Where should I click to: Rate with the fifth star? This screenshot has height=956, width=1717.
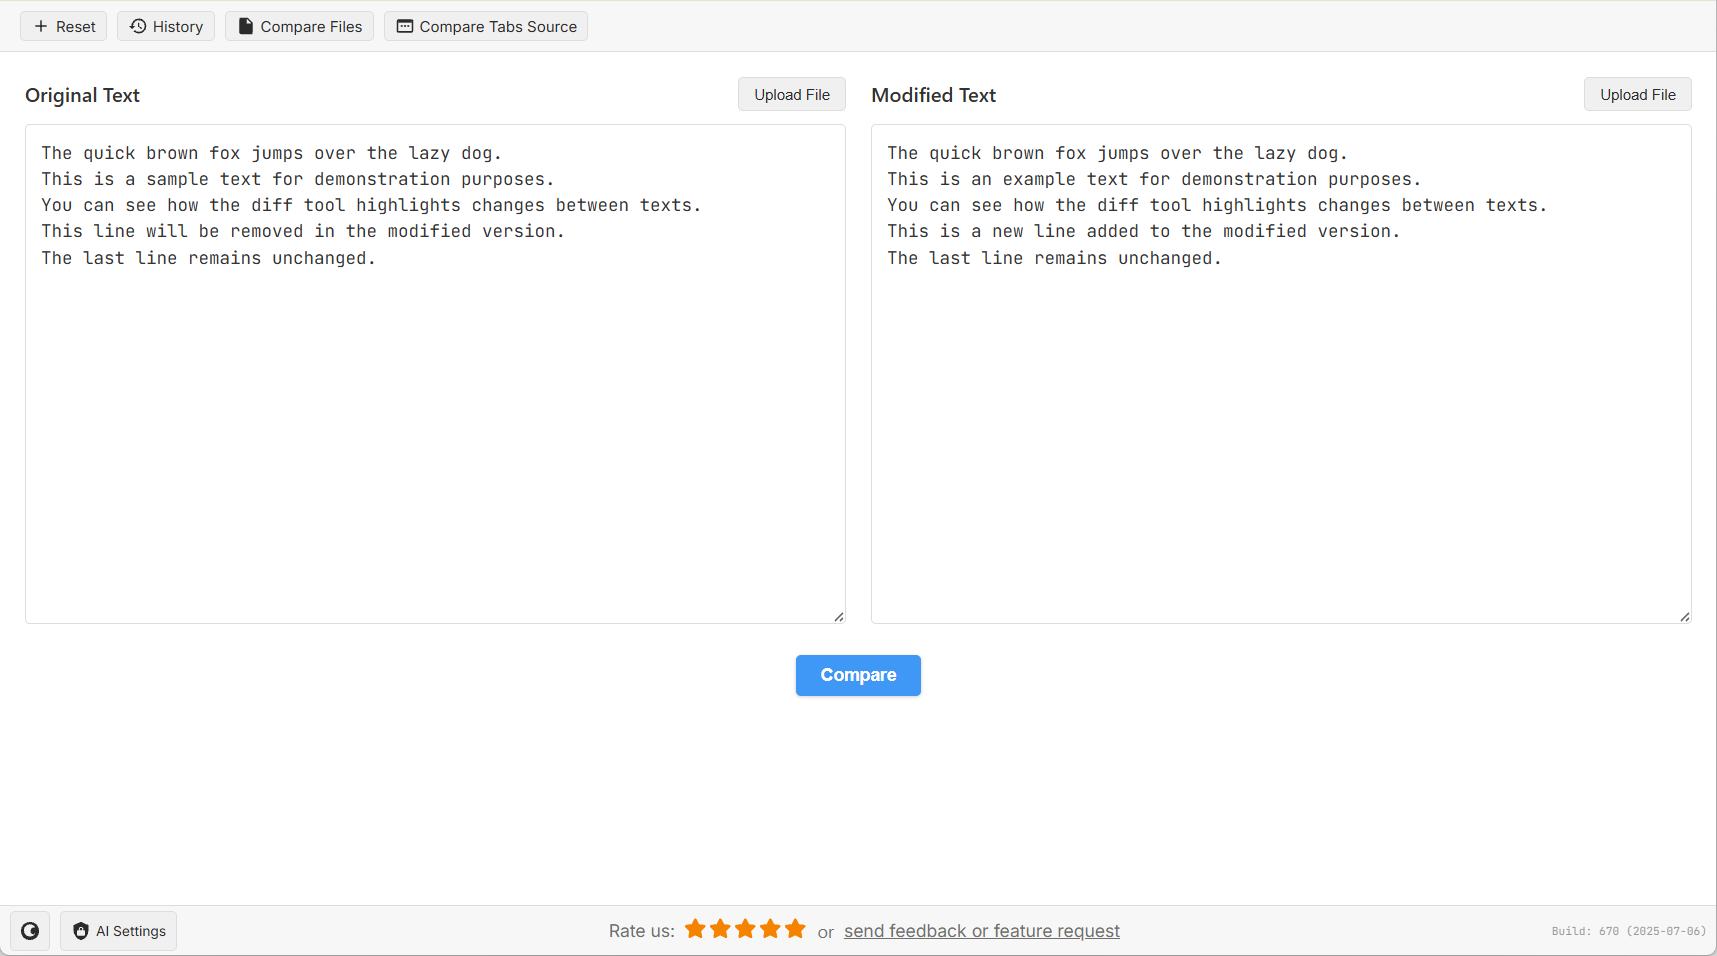click(795, 929)
